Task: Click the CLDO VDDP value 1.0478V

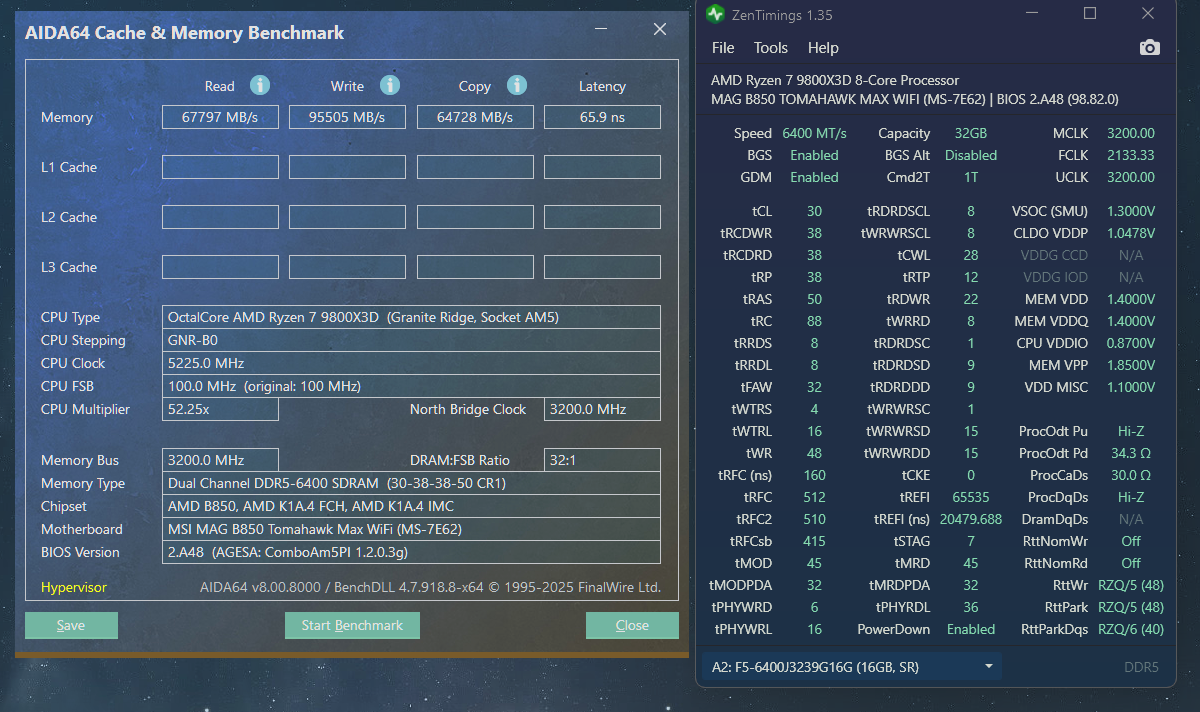Action: [1130, 233]
